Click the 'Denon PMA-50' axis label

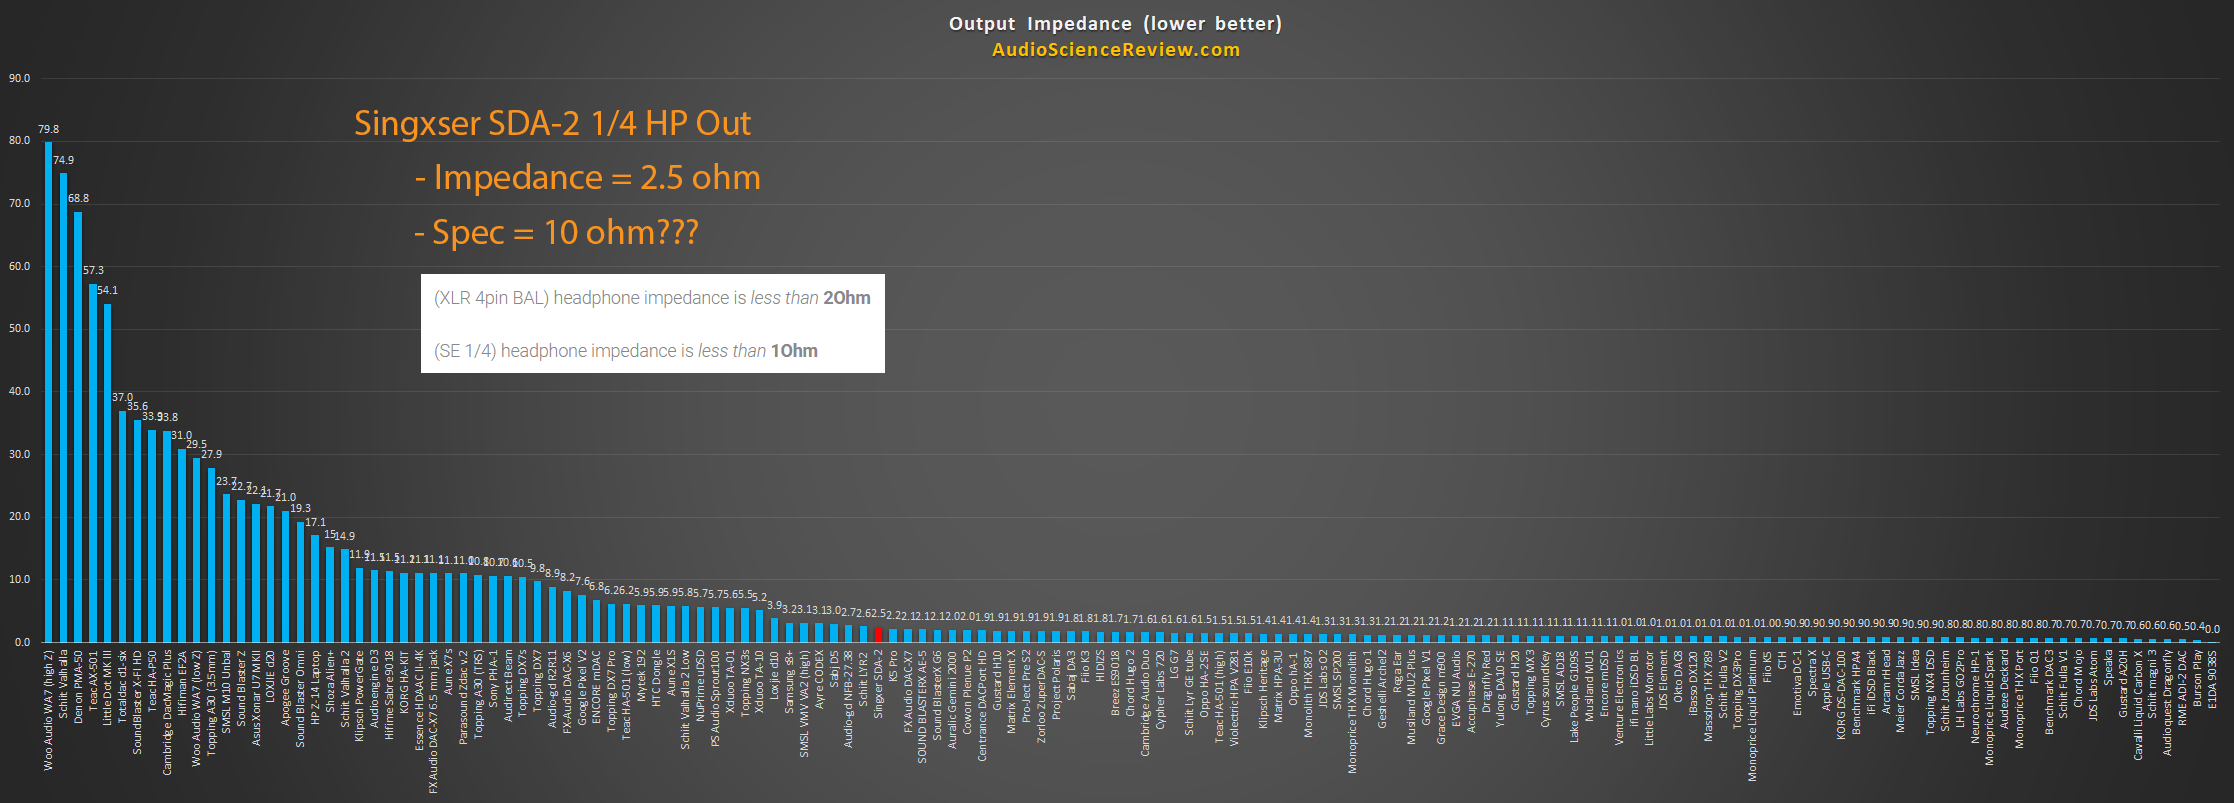(x=78, y=687)
